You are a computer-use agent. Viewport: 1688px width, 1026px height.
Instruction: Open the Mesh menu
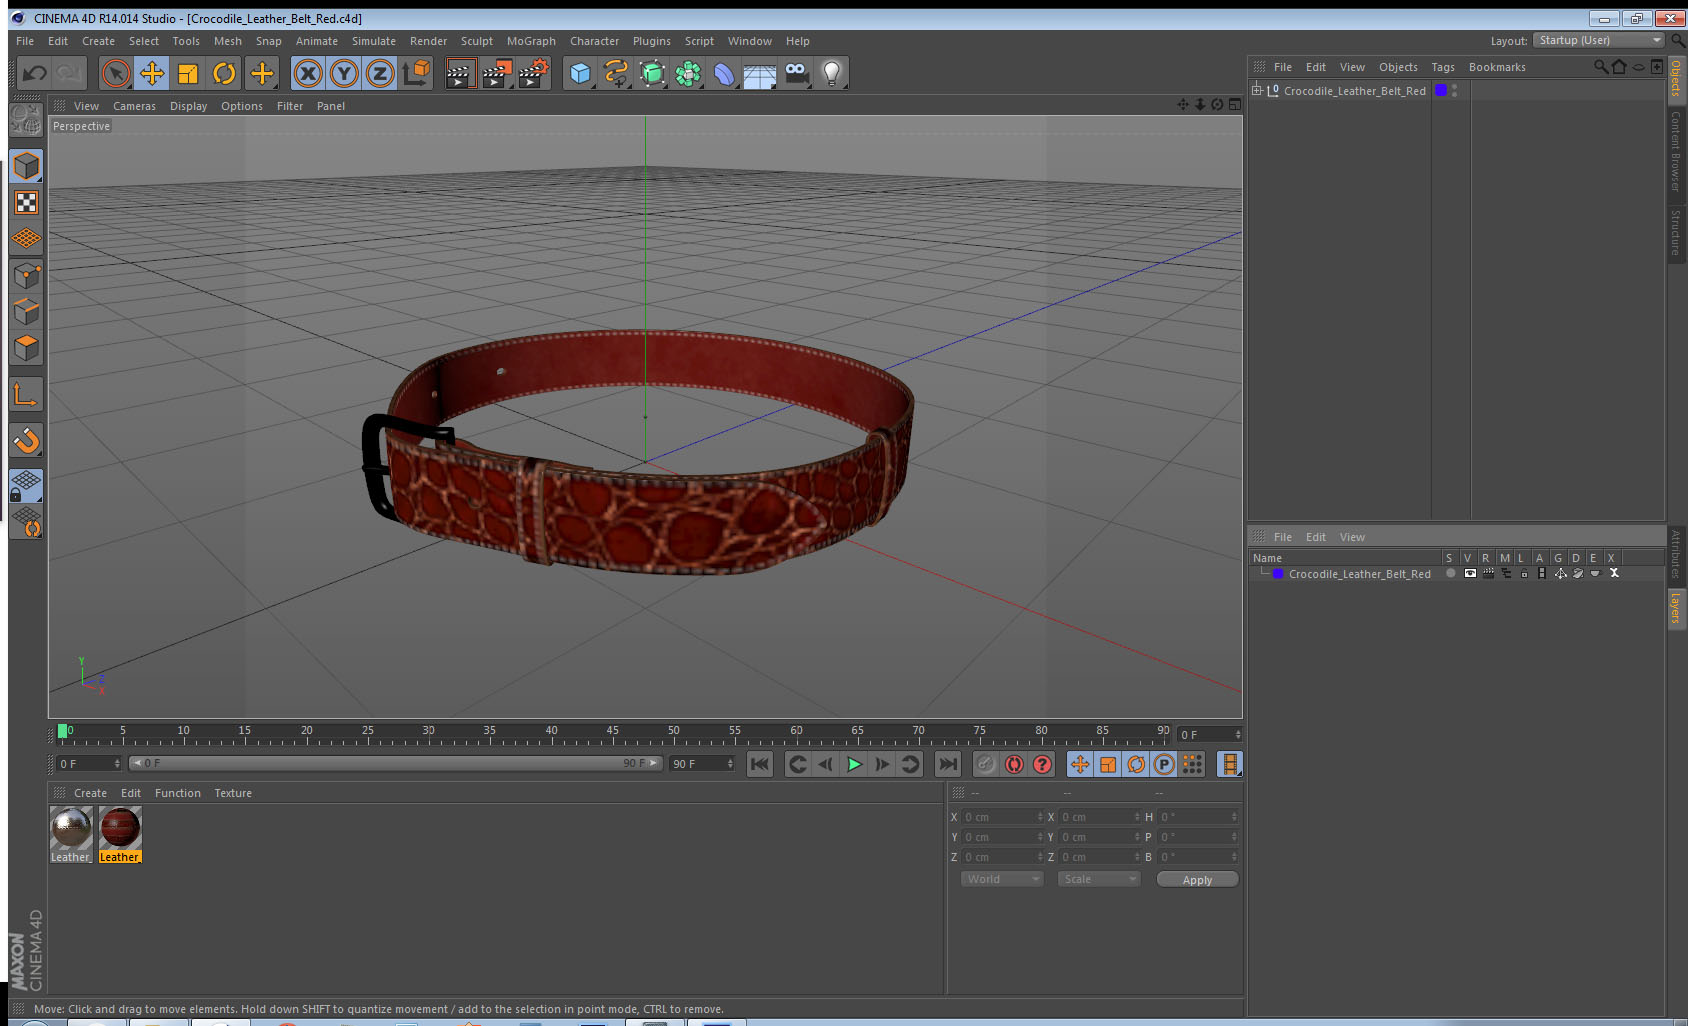(x=227, y=41)
